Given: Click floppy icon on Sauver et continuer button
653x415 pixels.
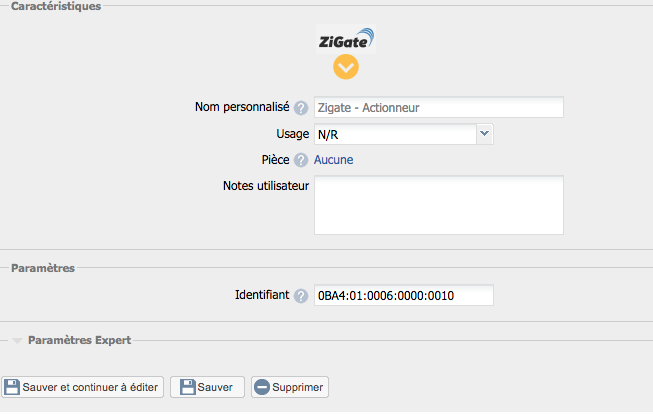Looking at the screenshot, I should [12, 387].
